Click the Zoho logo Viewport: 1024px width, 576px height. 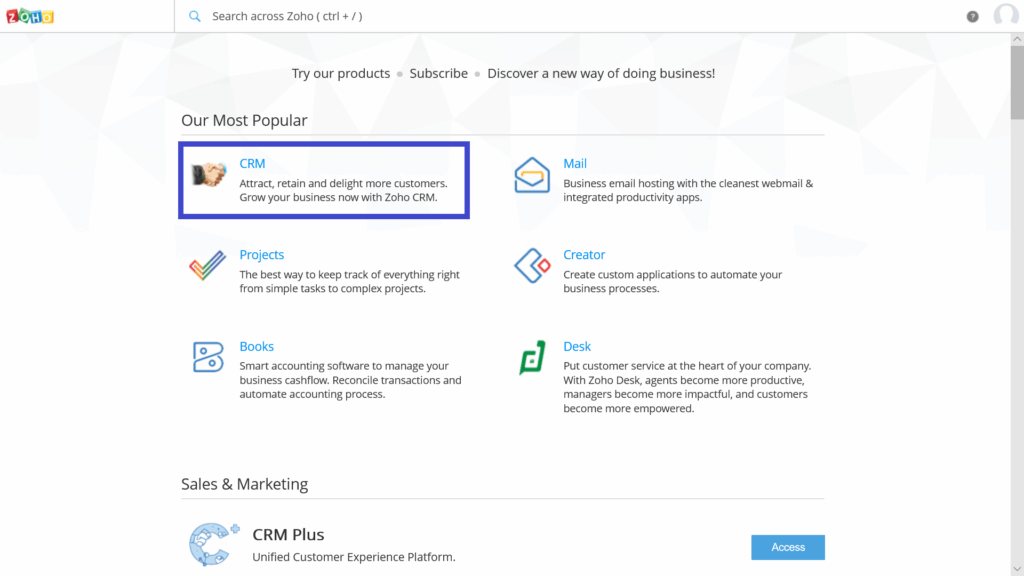(x=30, y=16)
